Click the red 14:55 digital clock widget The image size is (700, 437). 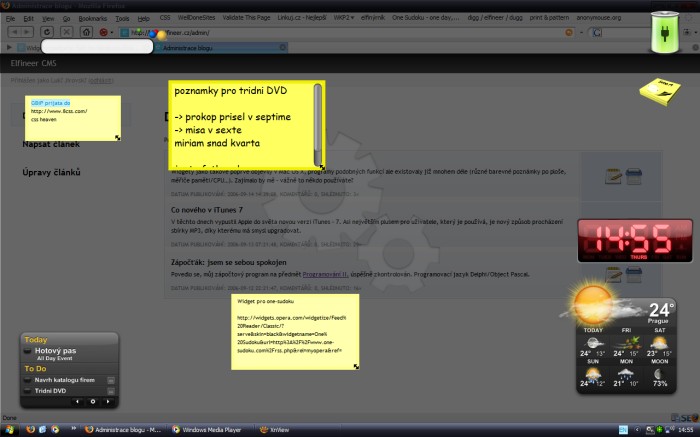tap(635, 241)
